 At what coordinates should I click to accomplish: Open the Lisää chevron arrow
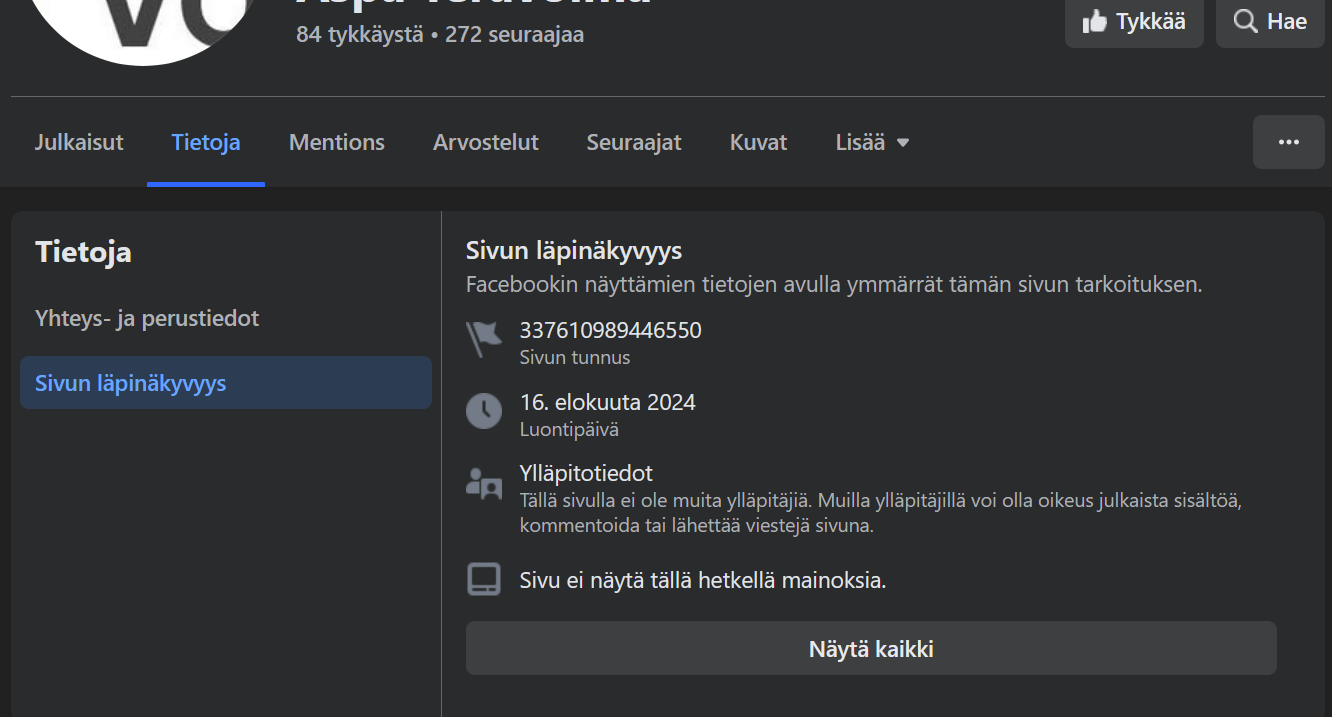tap(903, 142)
